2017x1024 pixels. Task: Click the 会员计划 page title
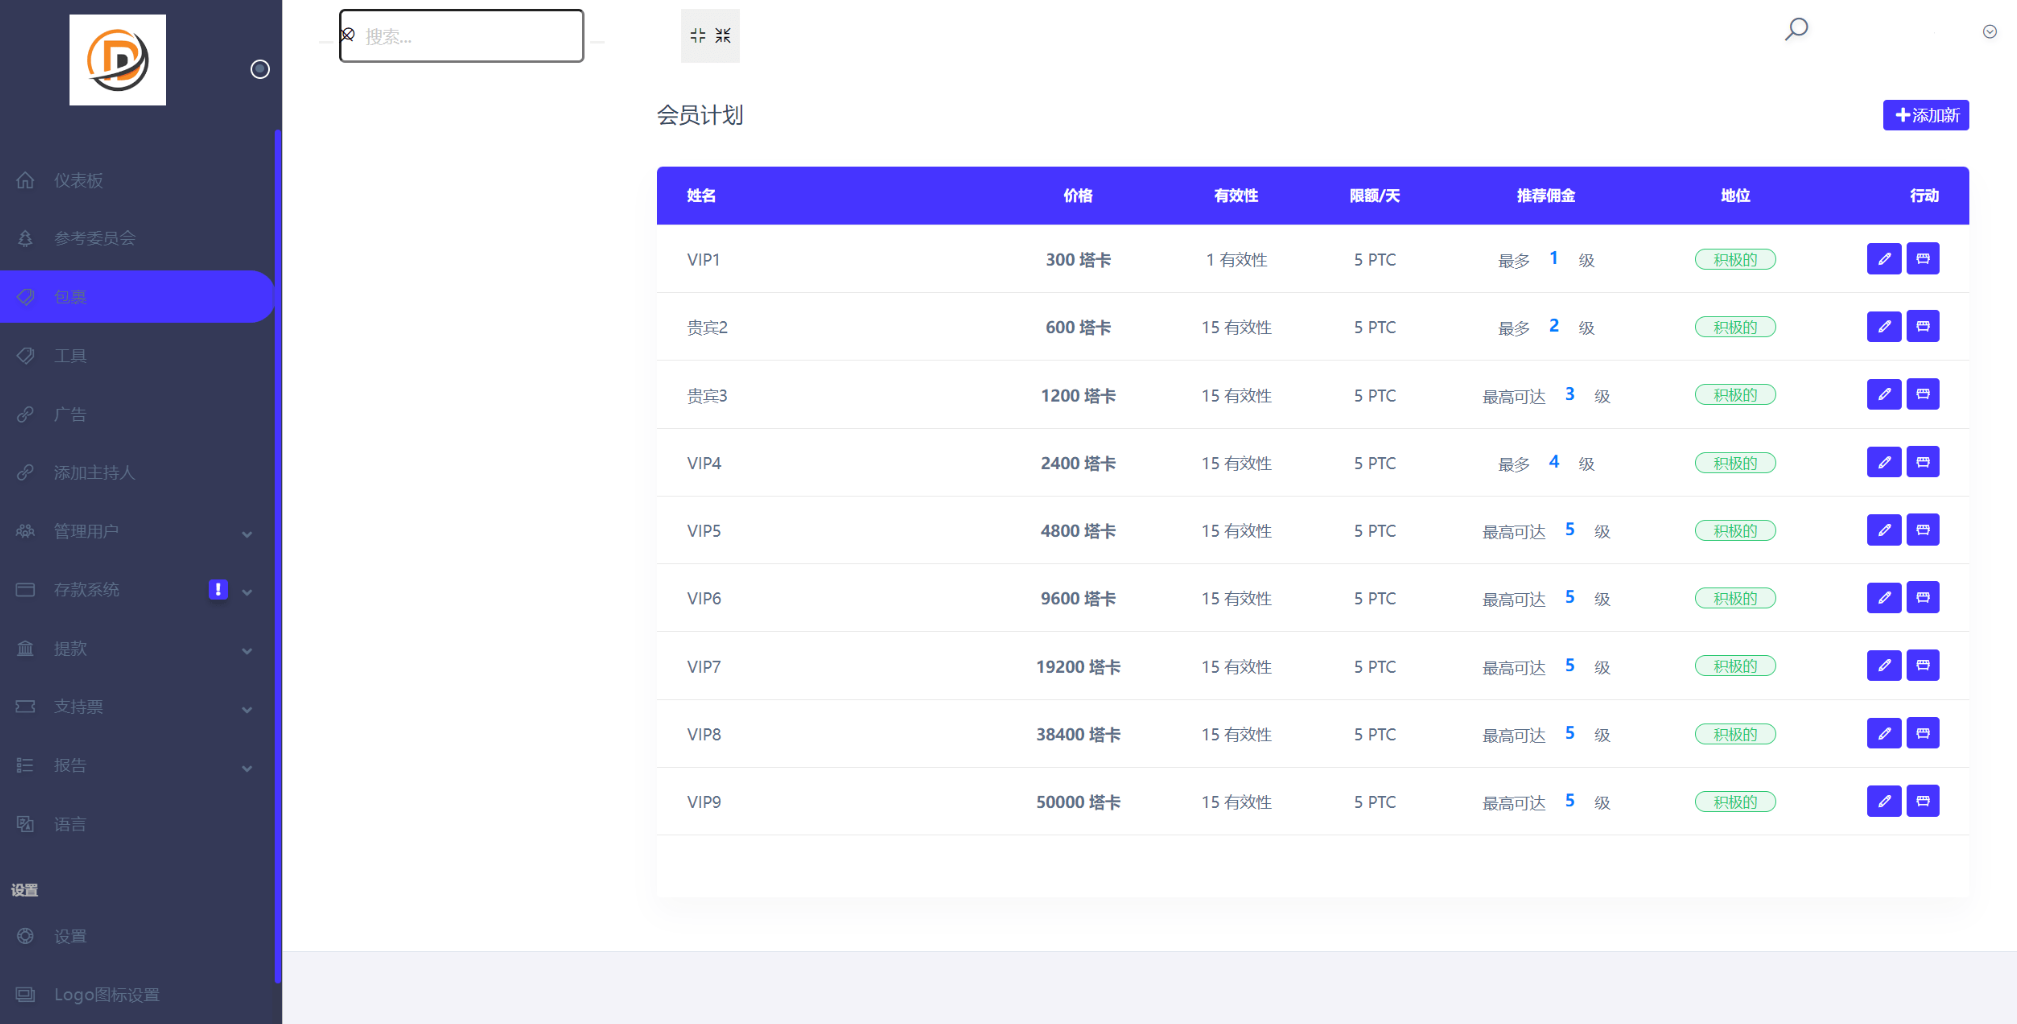coord(700,115)
